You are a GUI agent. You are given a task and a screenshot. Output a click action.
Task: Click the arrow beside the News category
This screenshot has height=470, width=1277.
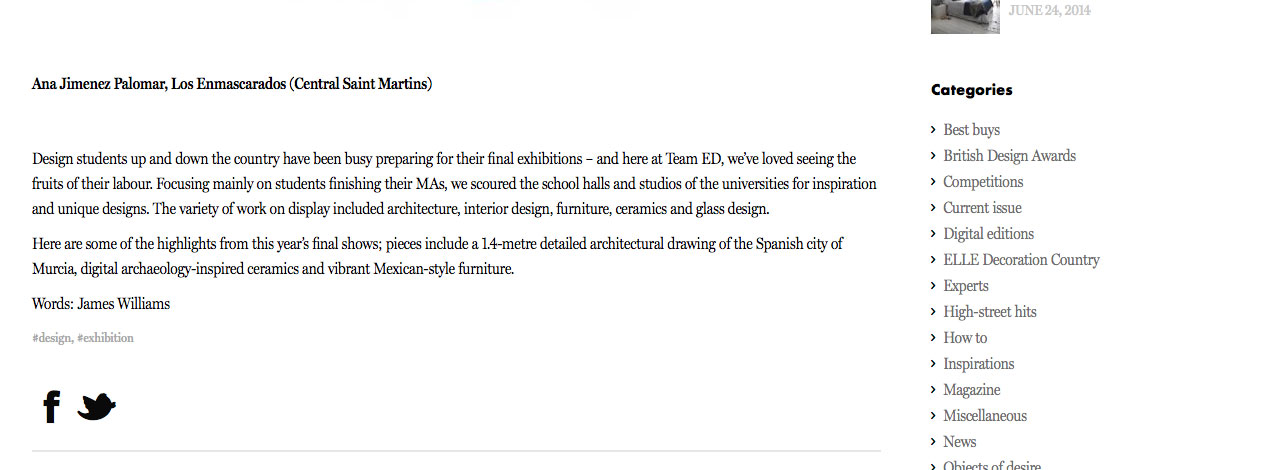[x=934, y=442]
